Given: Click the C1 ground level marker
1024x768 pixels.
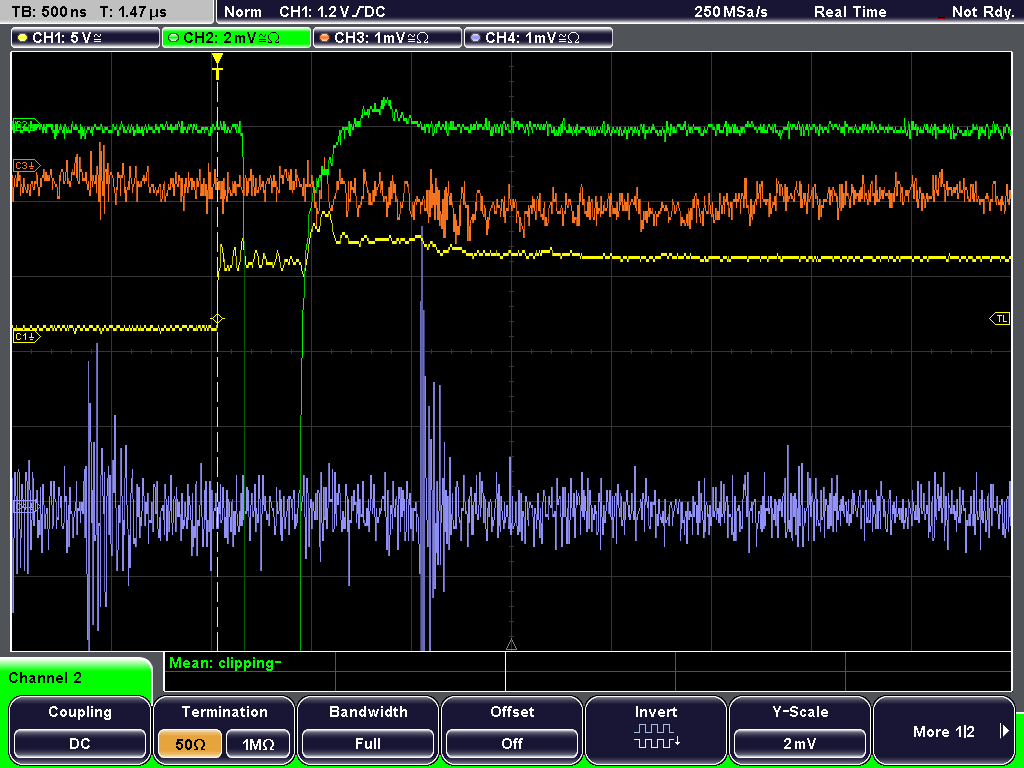Looking at the screenshot, I should point(26,336).
